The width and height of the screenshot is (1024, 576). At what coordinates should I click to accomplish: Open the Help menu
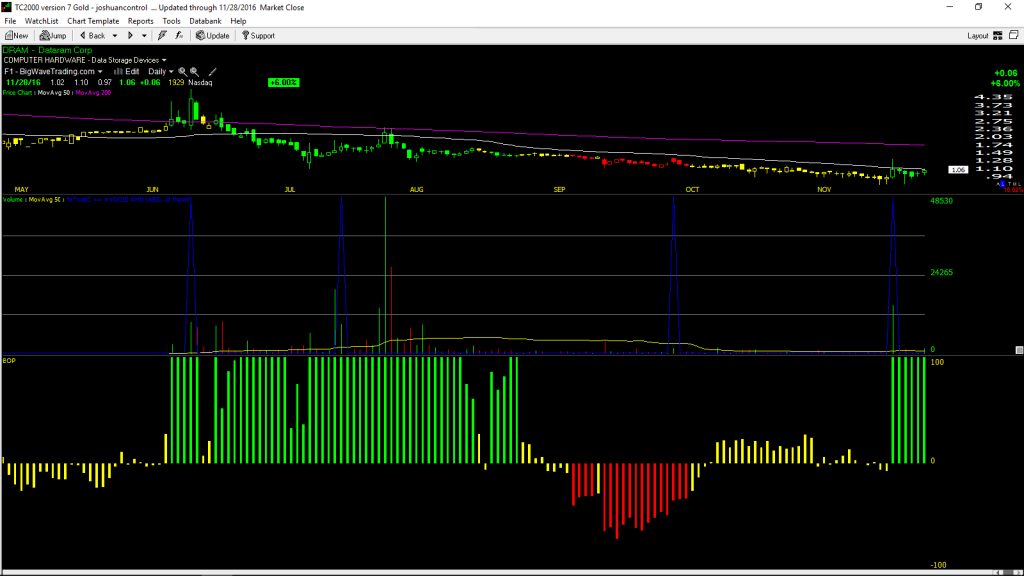[x=238, y=21]
